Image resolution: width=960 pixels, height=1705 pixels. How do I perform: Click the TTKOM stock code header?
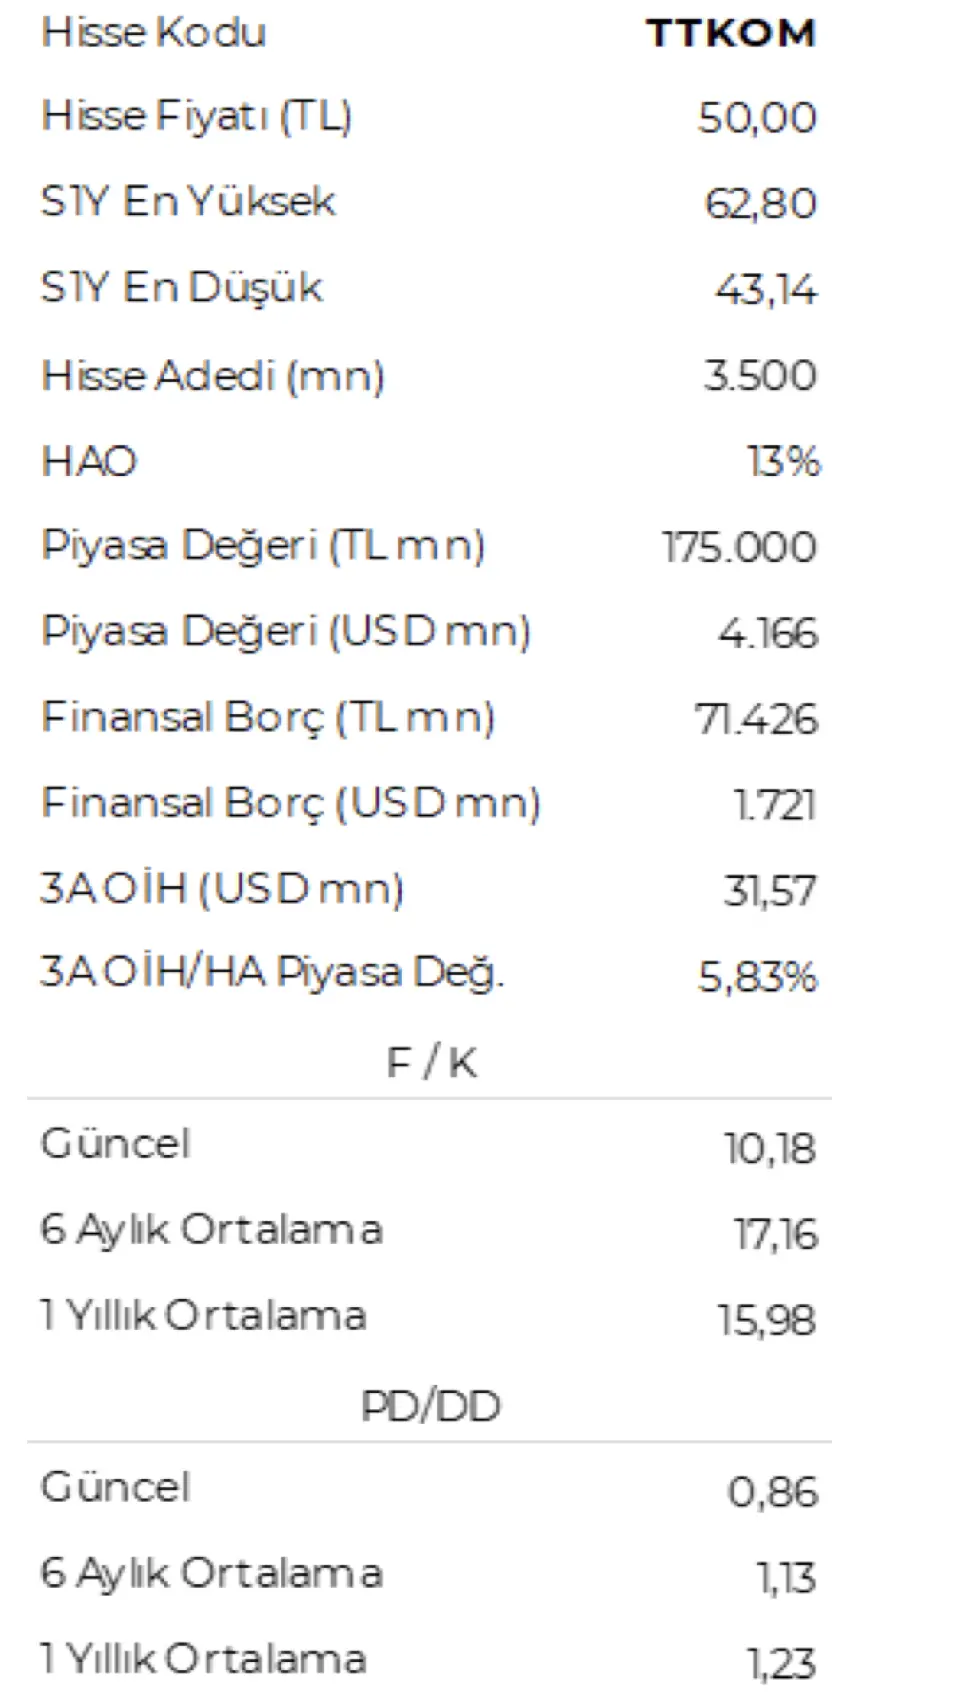[730, 33]
